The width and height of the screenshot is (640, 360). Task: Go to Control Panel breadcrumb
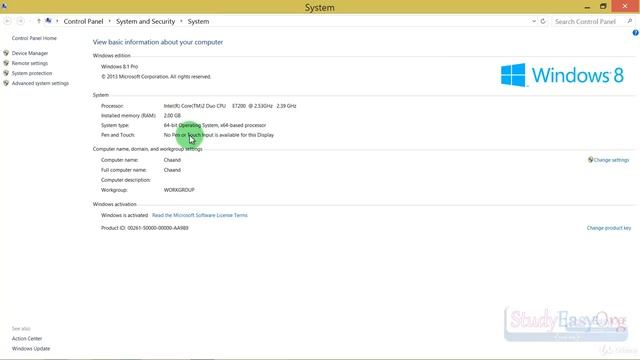pyautogui.click(x=83, y=21)
